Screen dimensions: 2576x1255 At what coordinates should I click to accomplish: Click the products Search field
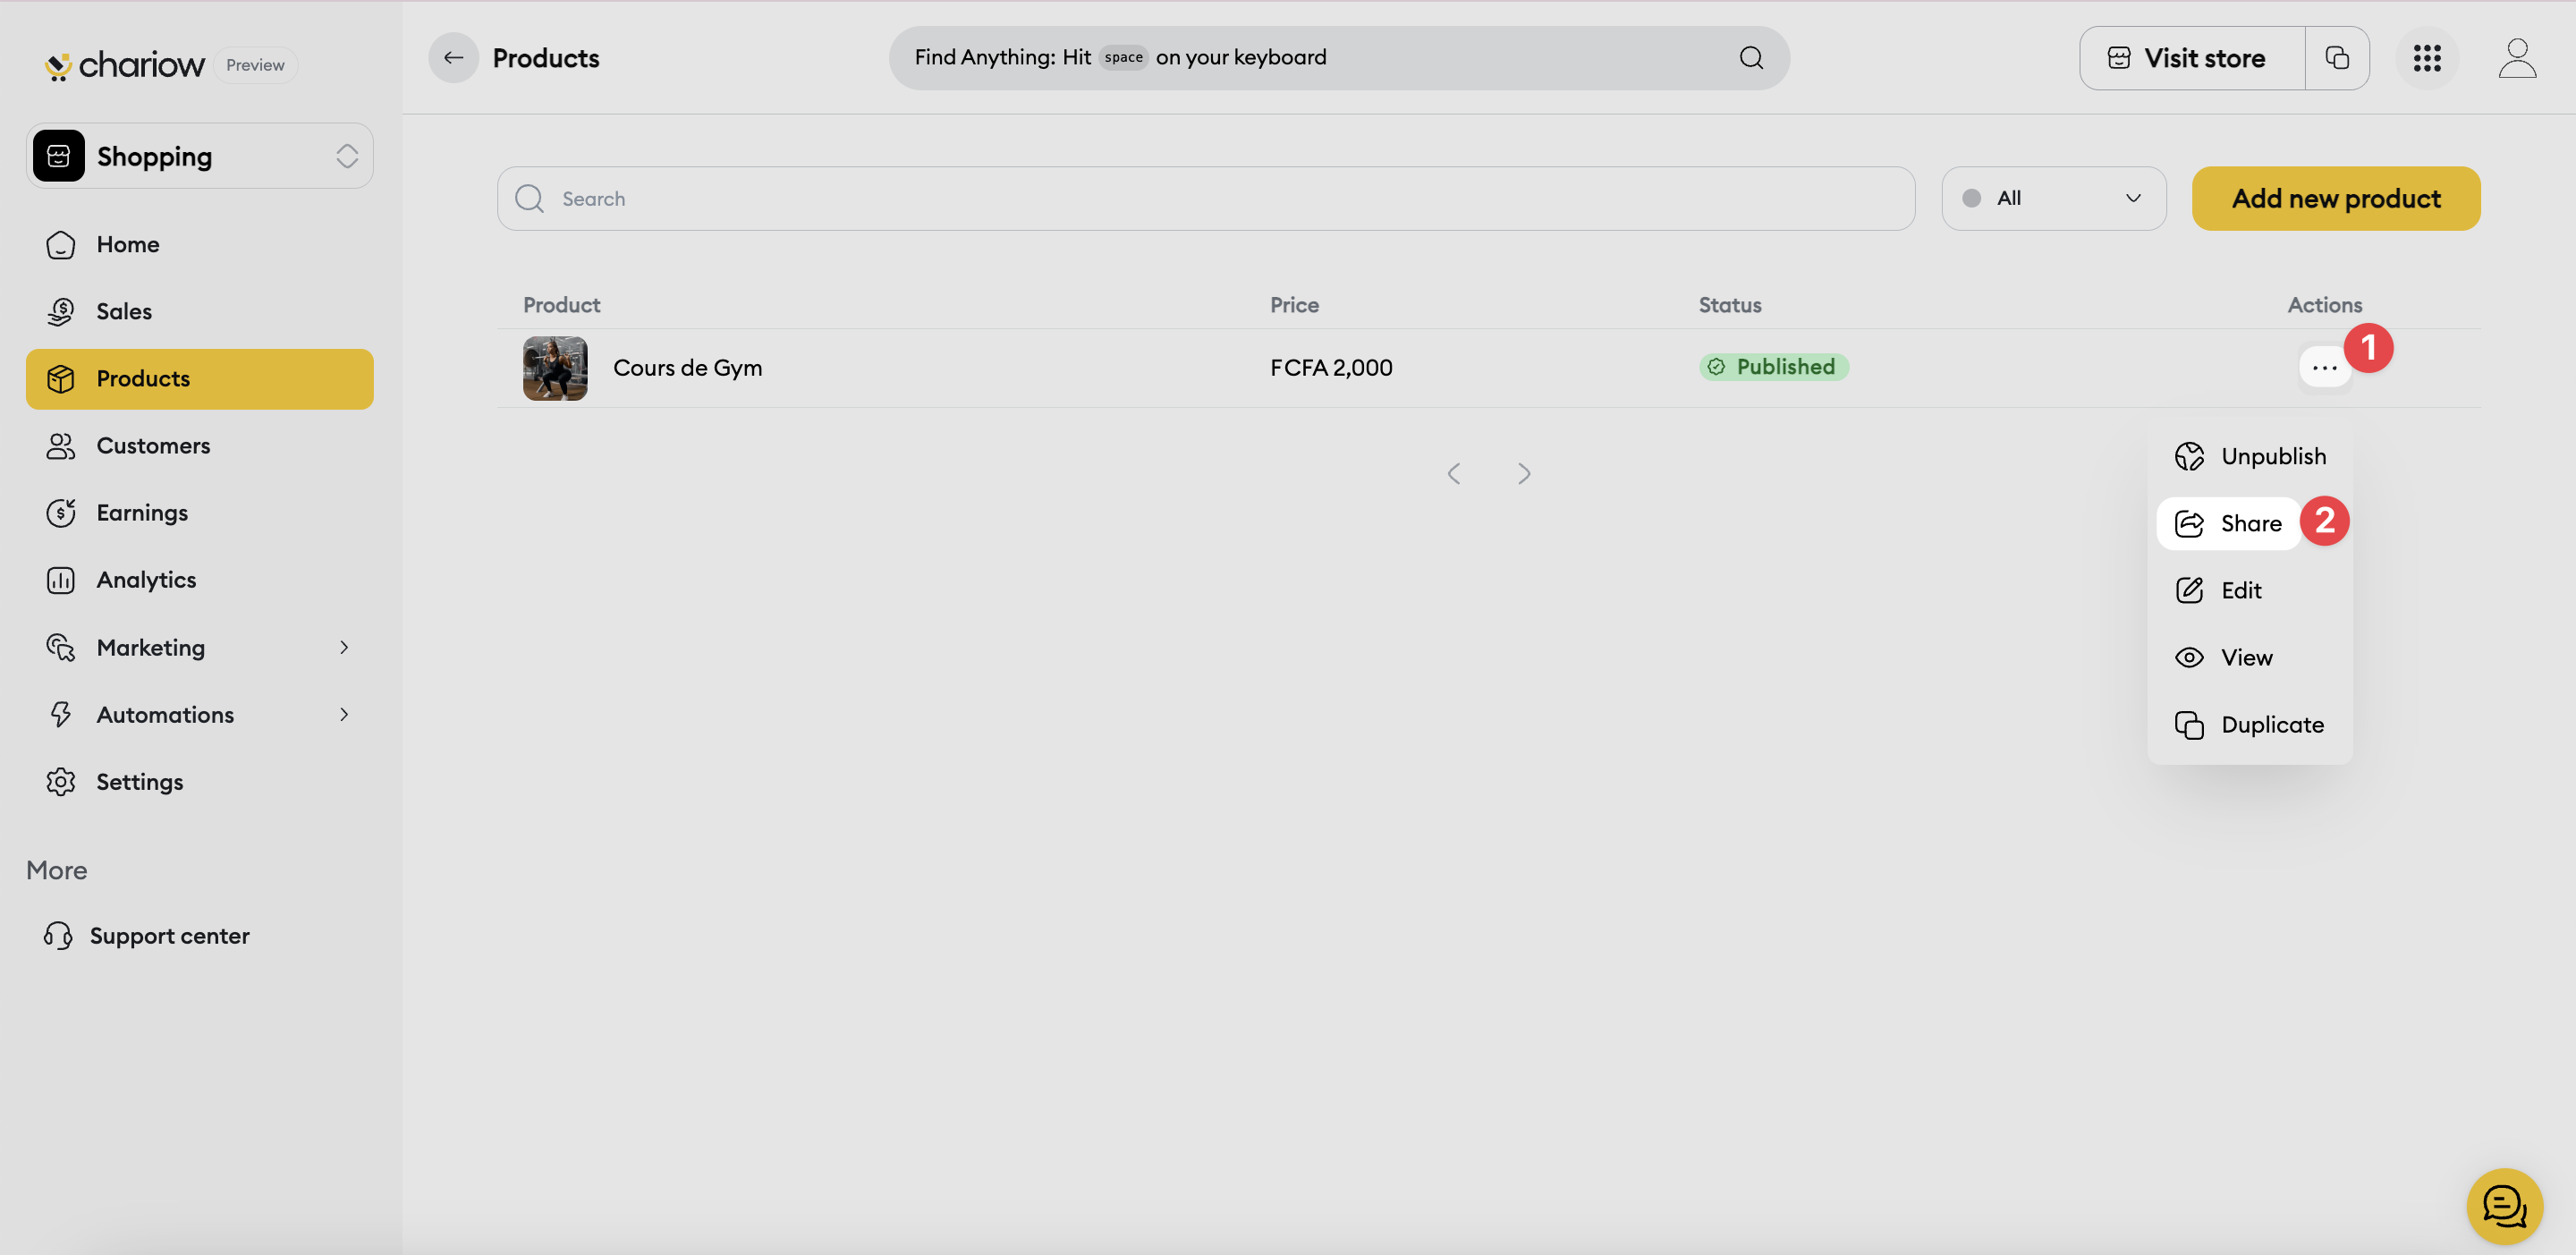point(1206,199)
